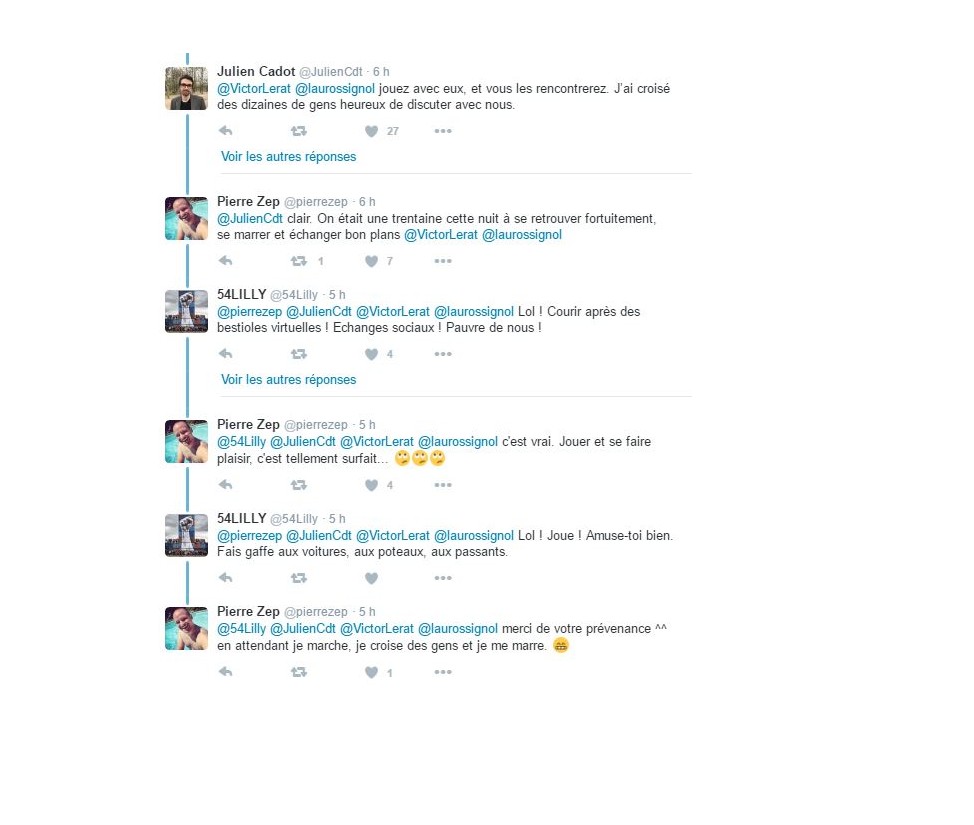Reply to 54LILLY's 'Fais gaffe aux voitures' tweet
The height and width of the screenshot is (825, 974).
(225, 578)
